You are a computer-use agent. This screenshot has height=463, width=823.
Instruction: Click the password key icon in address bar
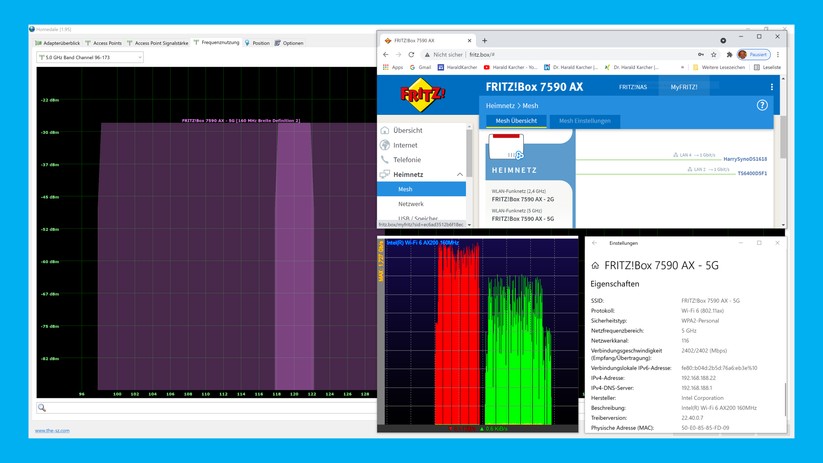coord(701,55)
